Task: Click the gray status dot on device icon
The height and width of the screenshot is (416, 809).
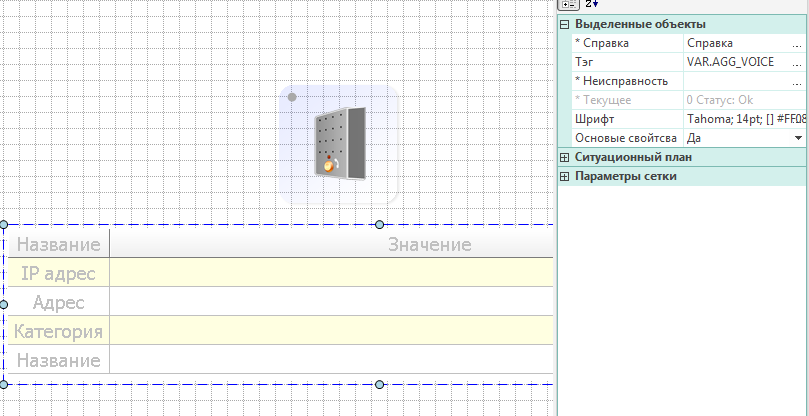Action: [292, 97]
